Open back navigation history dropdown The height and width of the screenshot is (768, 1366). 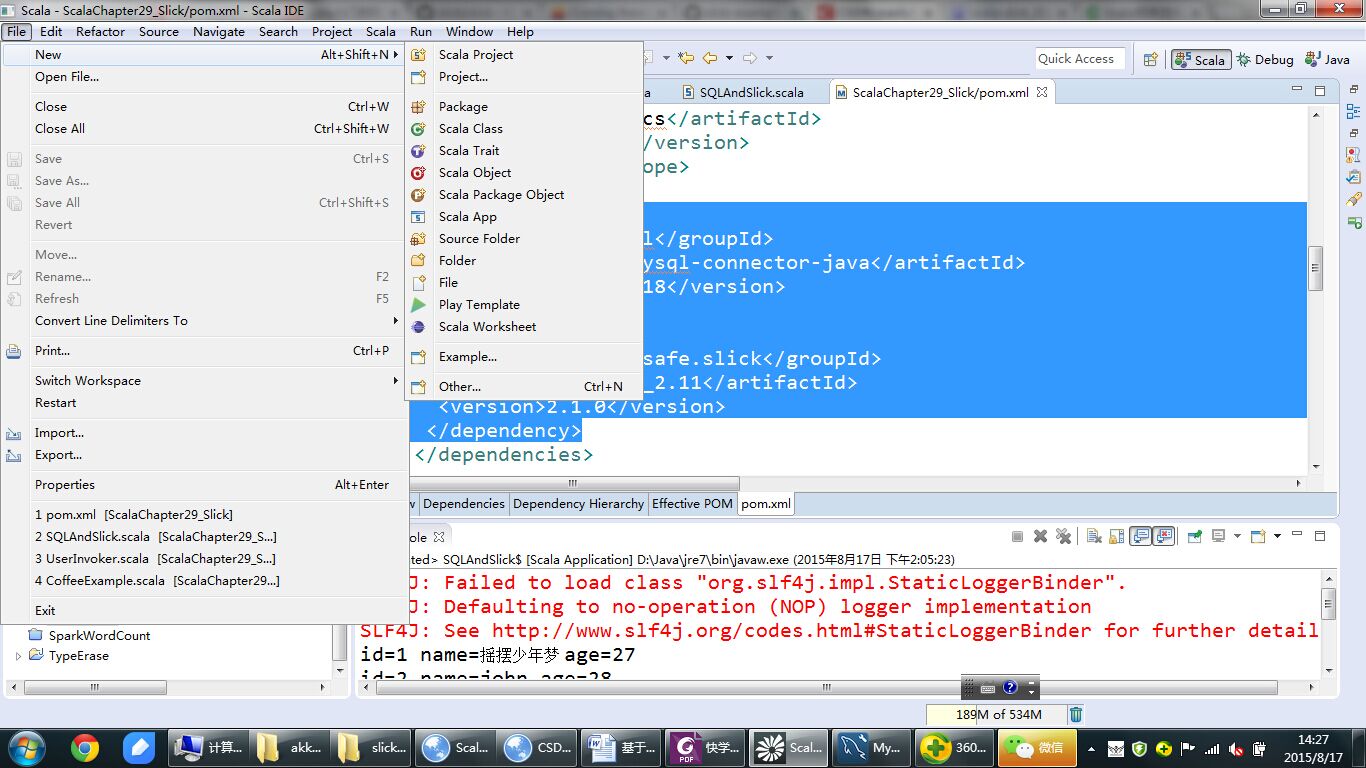(x=729, y=58)
